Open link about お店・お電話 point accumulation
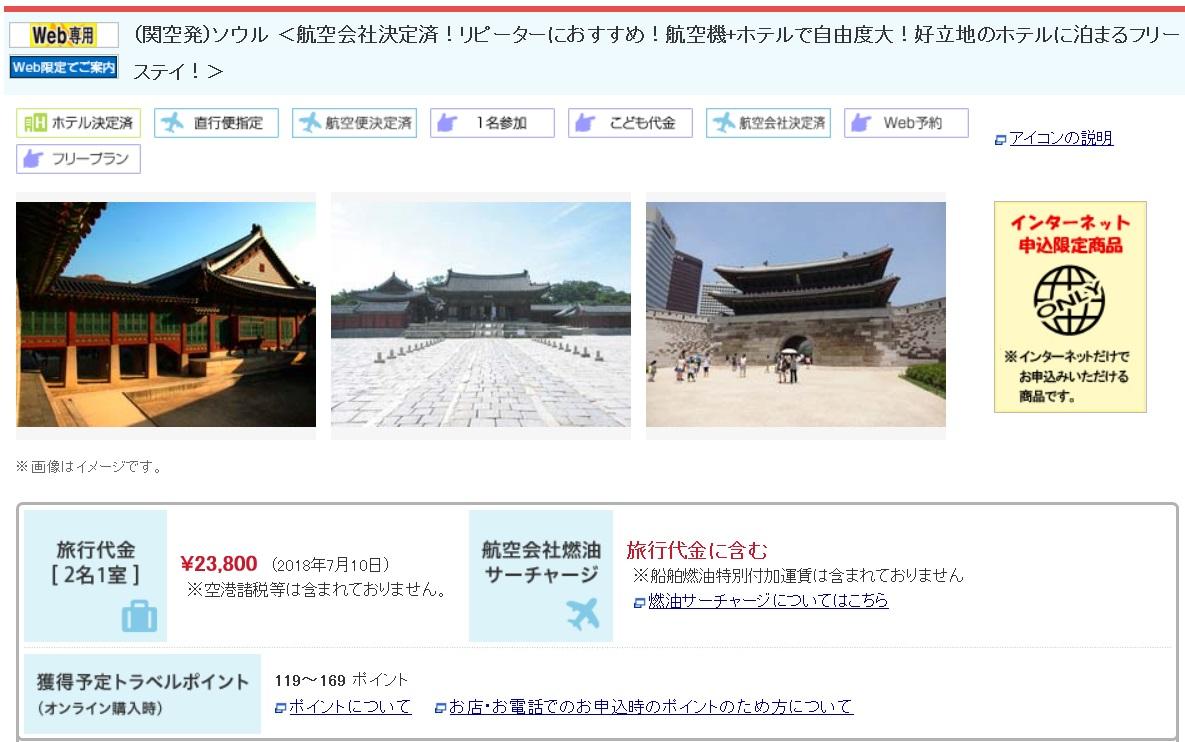The height and width of the screenshot is (742, 1185). click(650, 707)
